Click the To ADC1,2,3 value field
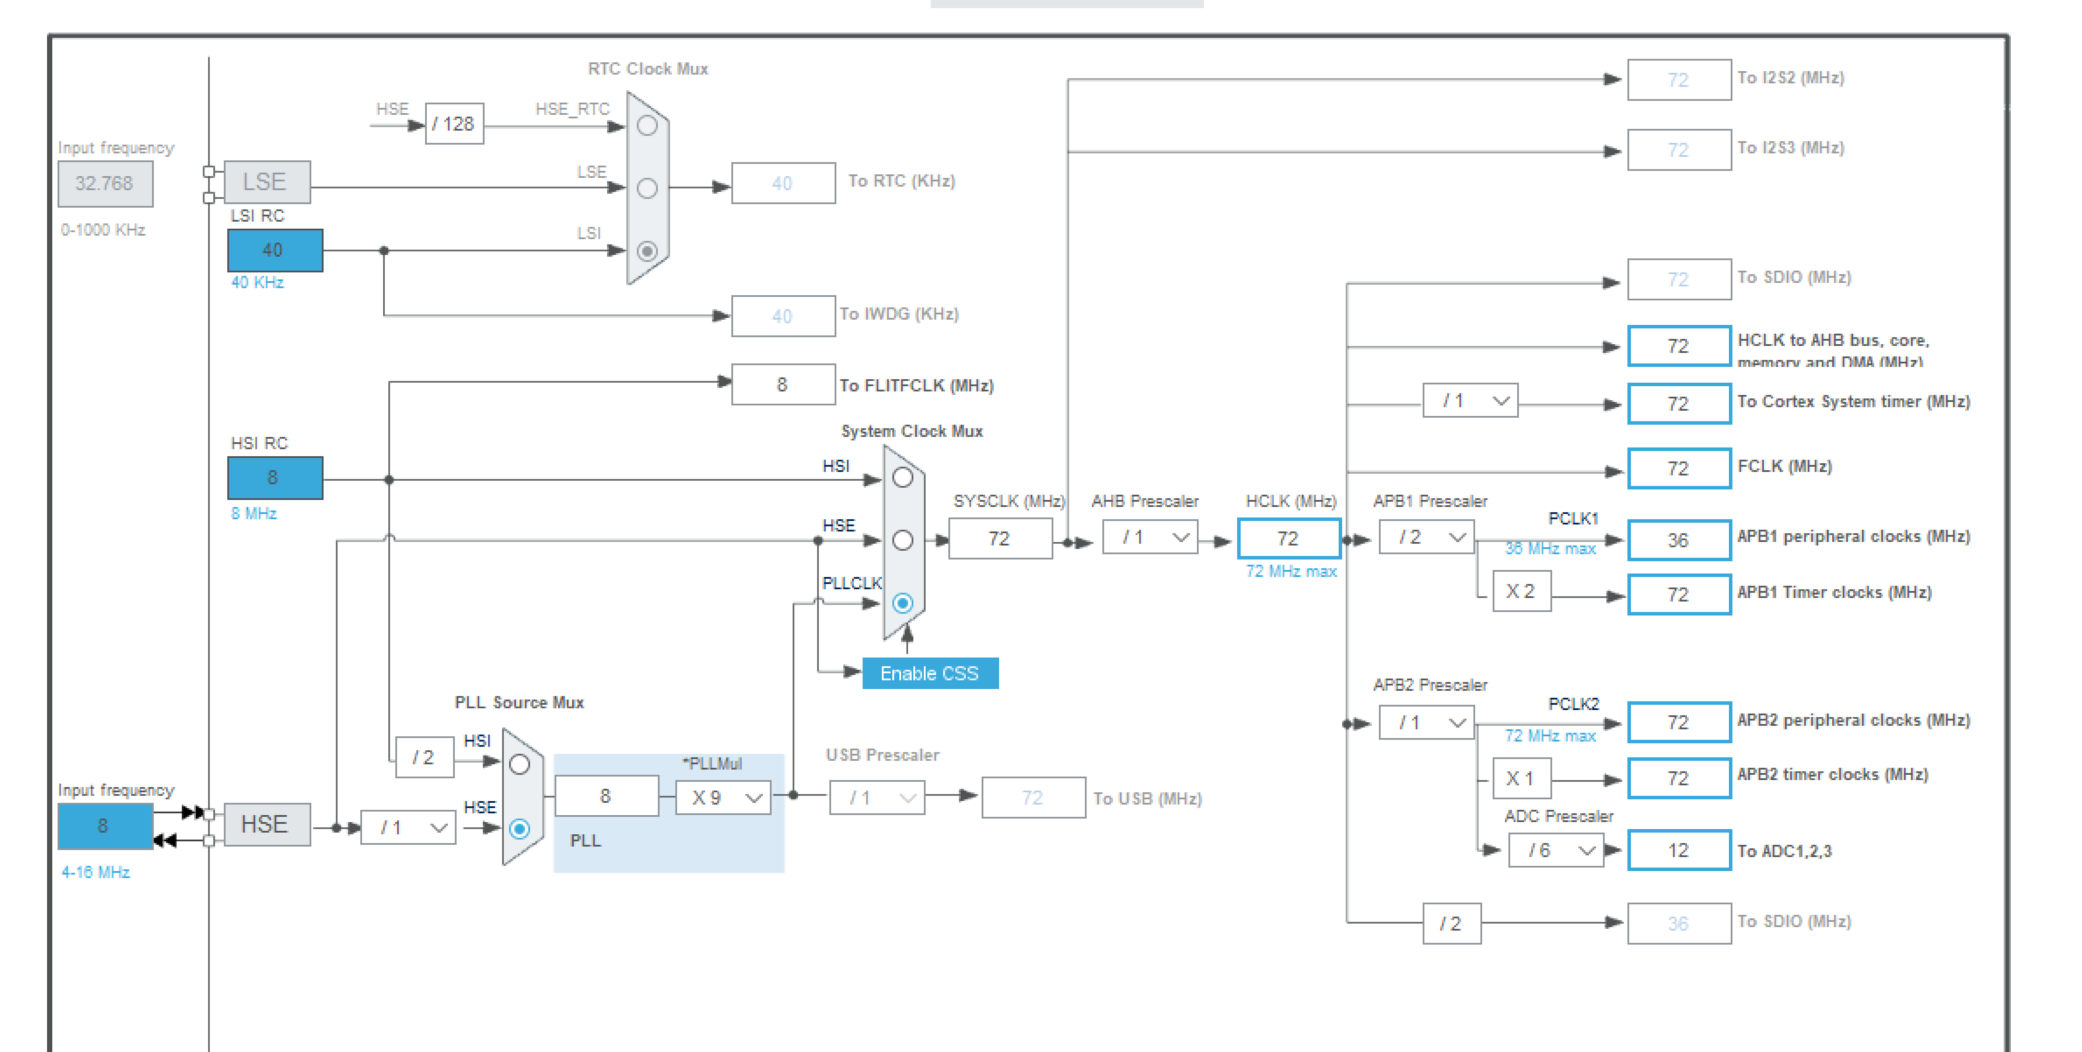This screenshot has height=1052, width=2082. point(1679,850)
